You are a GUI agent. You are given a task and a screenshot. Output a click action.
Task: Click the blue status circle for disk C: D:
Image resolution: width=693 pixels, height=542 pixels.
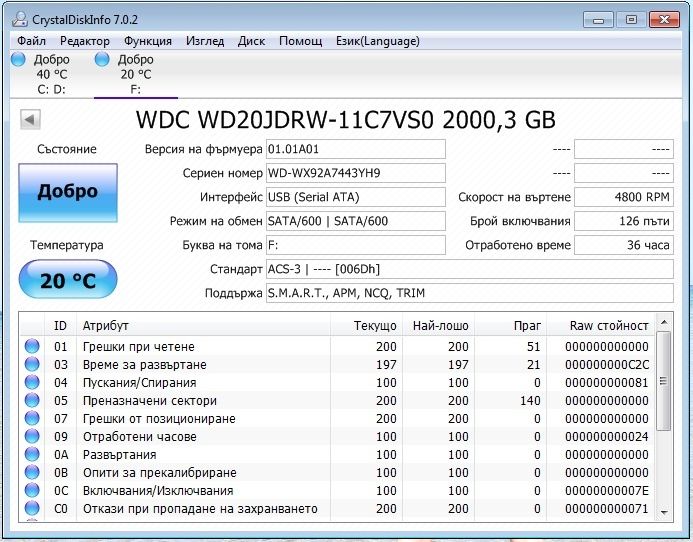18,59
